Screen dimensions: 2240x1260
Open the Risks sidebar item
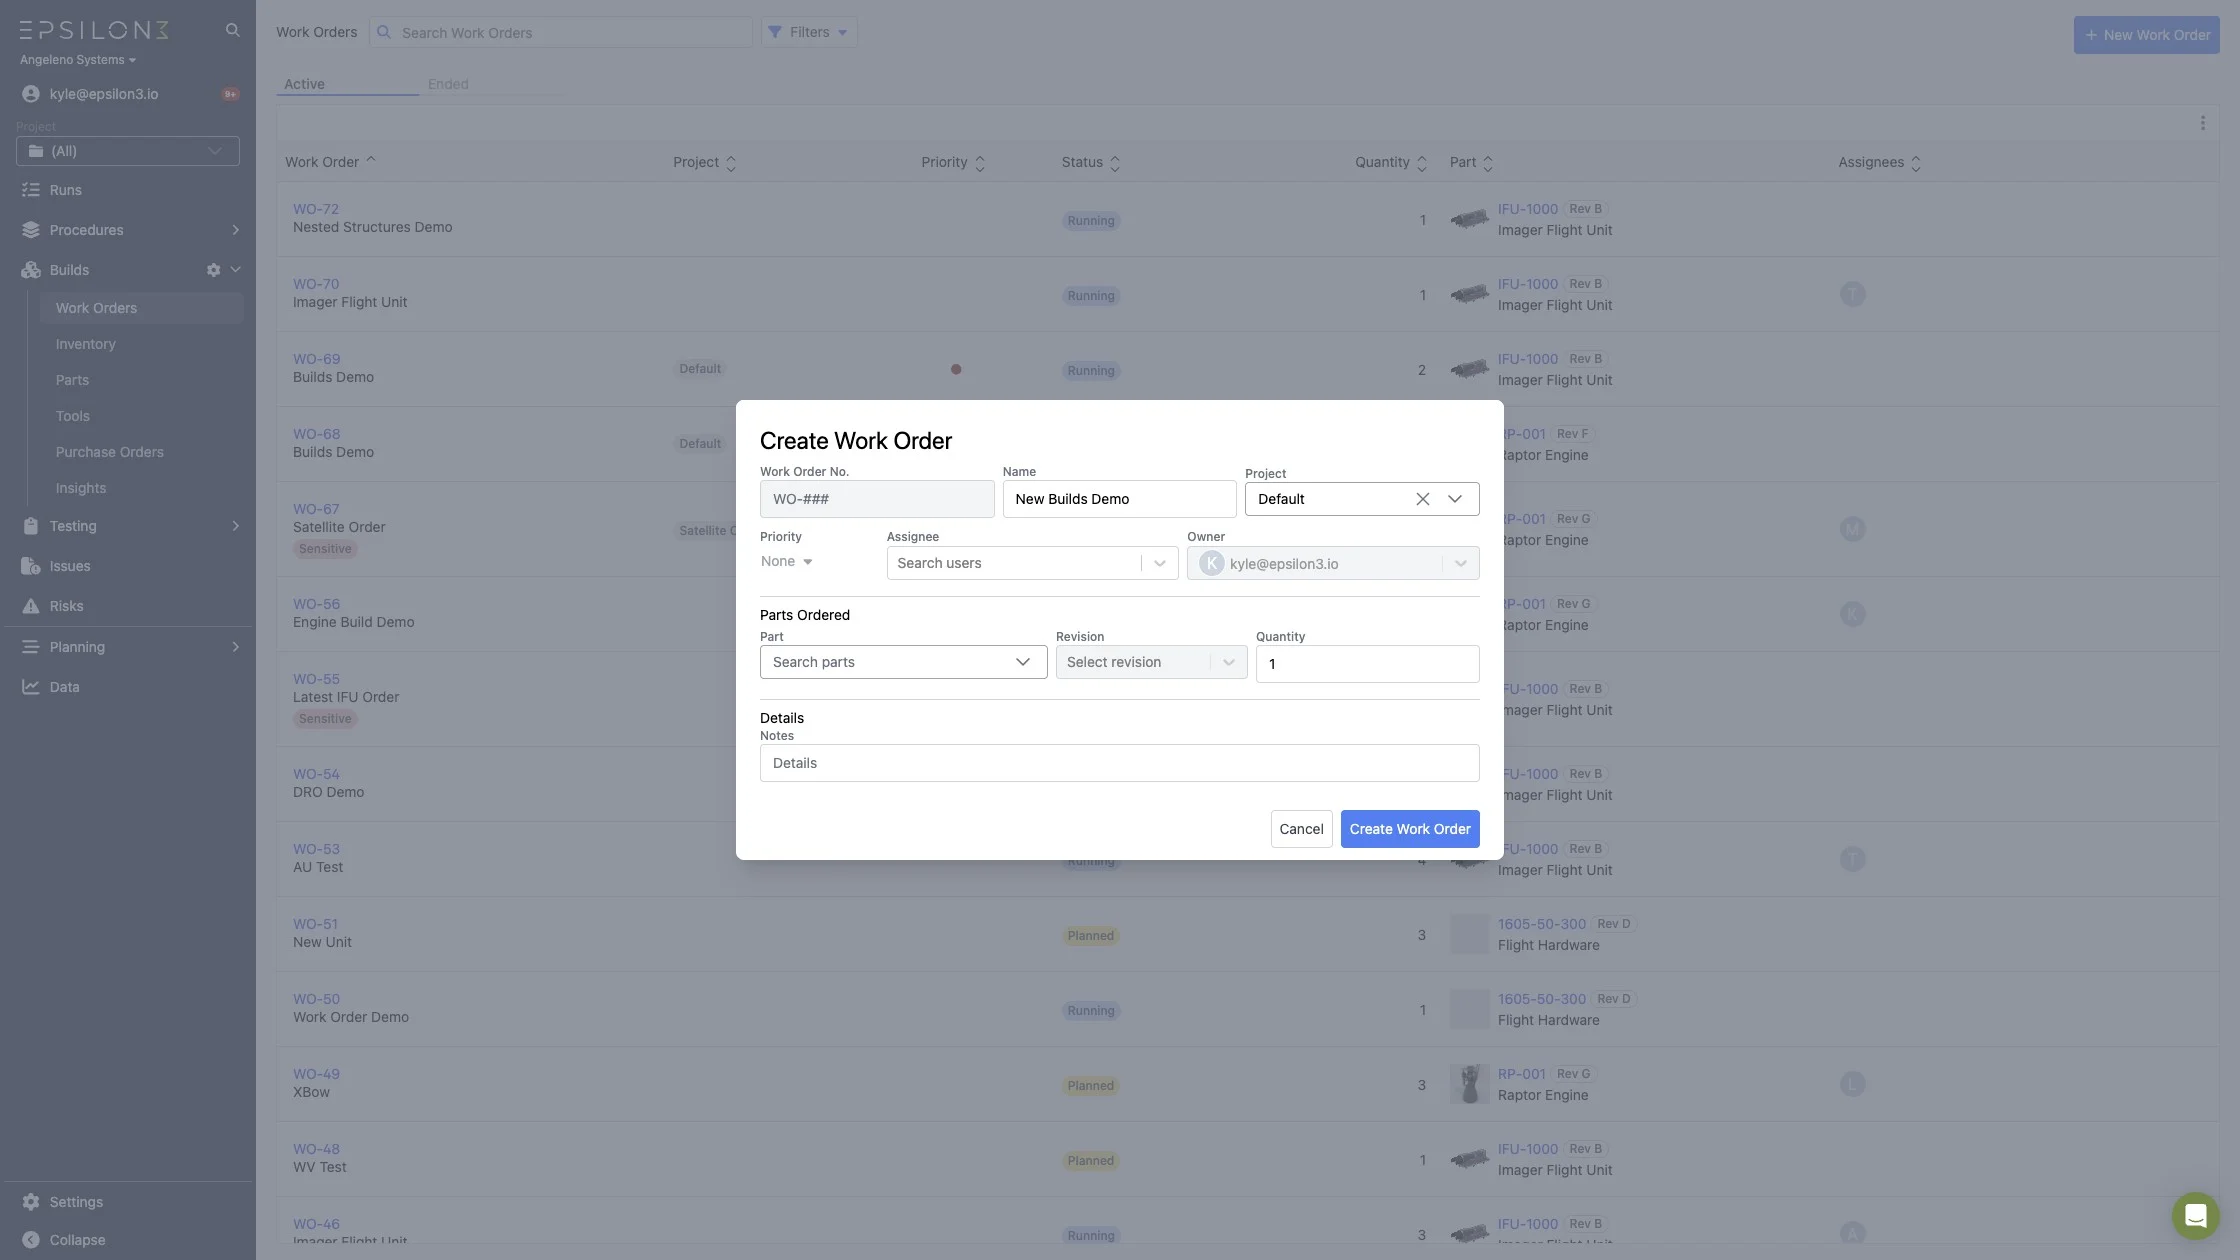pyautogui.click(x=66, y=606)
